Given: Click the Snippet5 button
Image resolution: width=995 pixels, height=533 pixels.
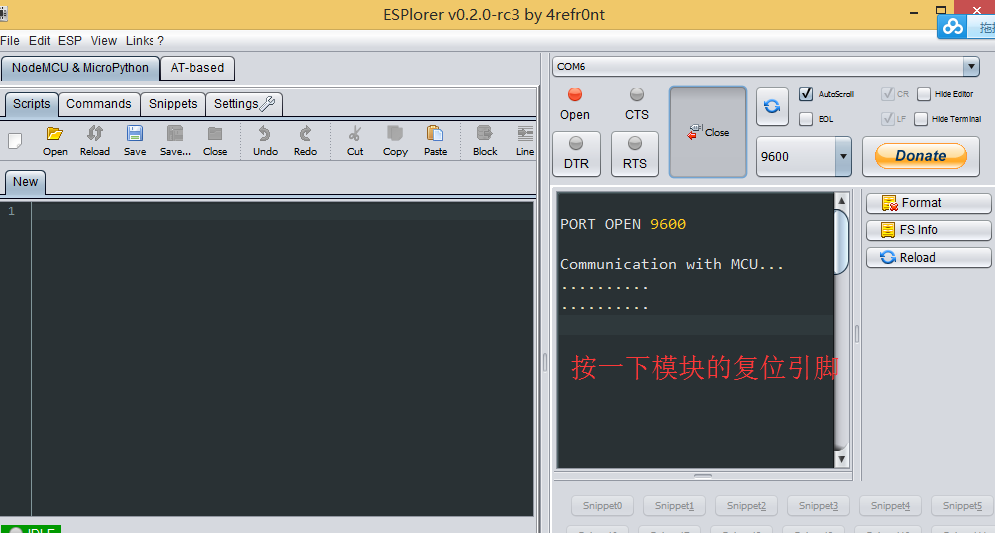Looking at the screenshot, I should 962,506.
